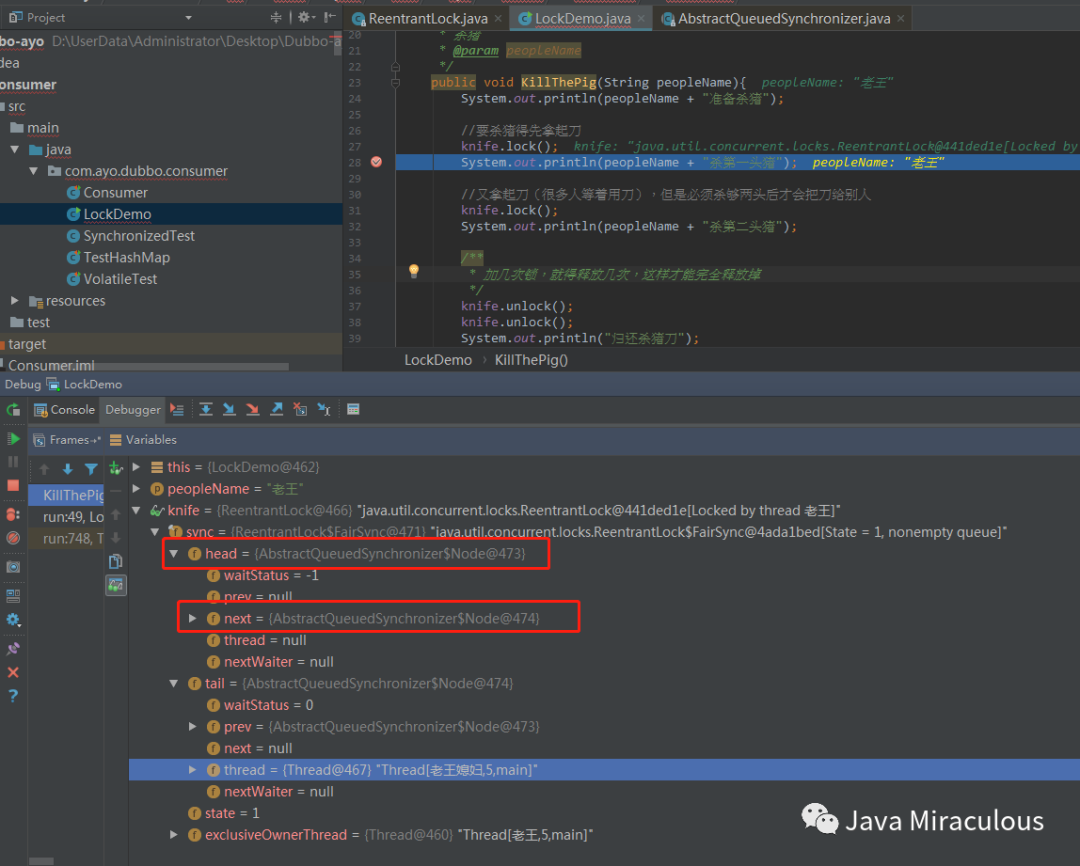1080x866 pixels.
Task: Collapse the tail node
Action: pyautogui.click(x=174, y=683)
